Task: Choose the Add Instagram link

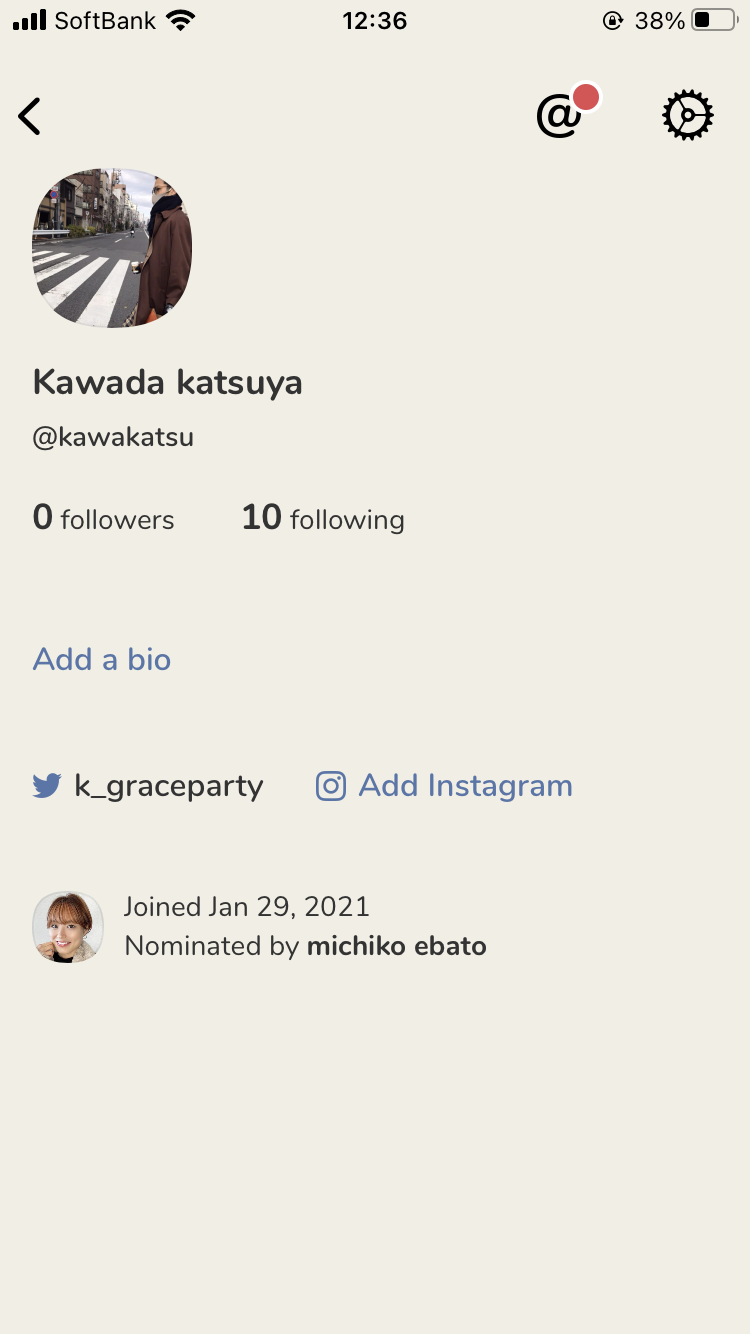Action: pyautogui.click(x=465, y=786)
